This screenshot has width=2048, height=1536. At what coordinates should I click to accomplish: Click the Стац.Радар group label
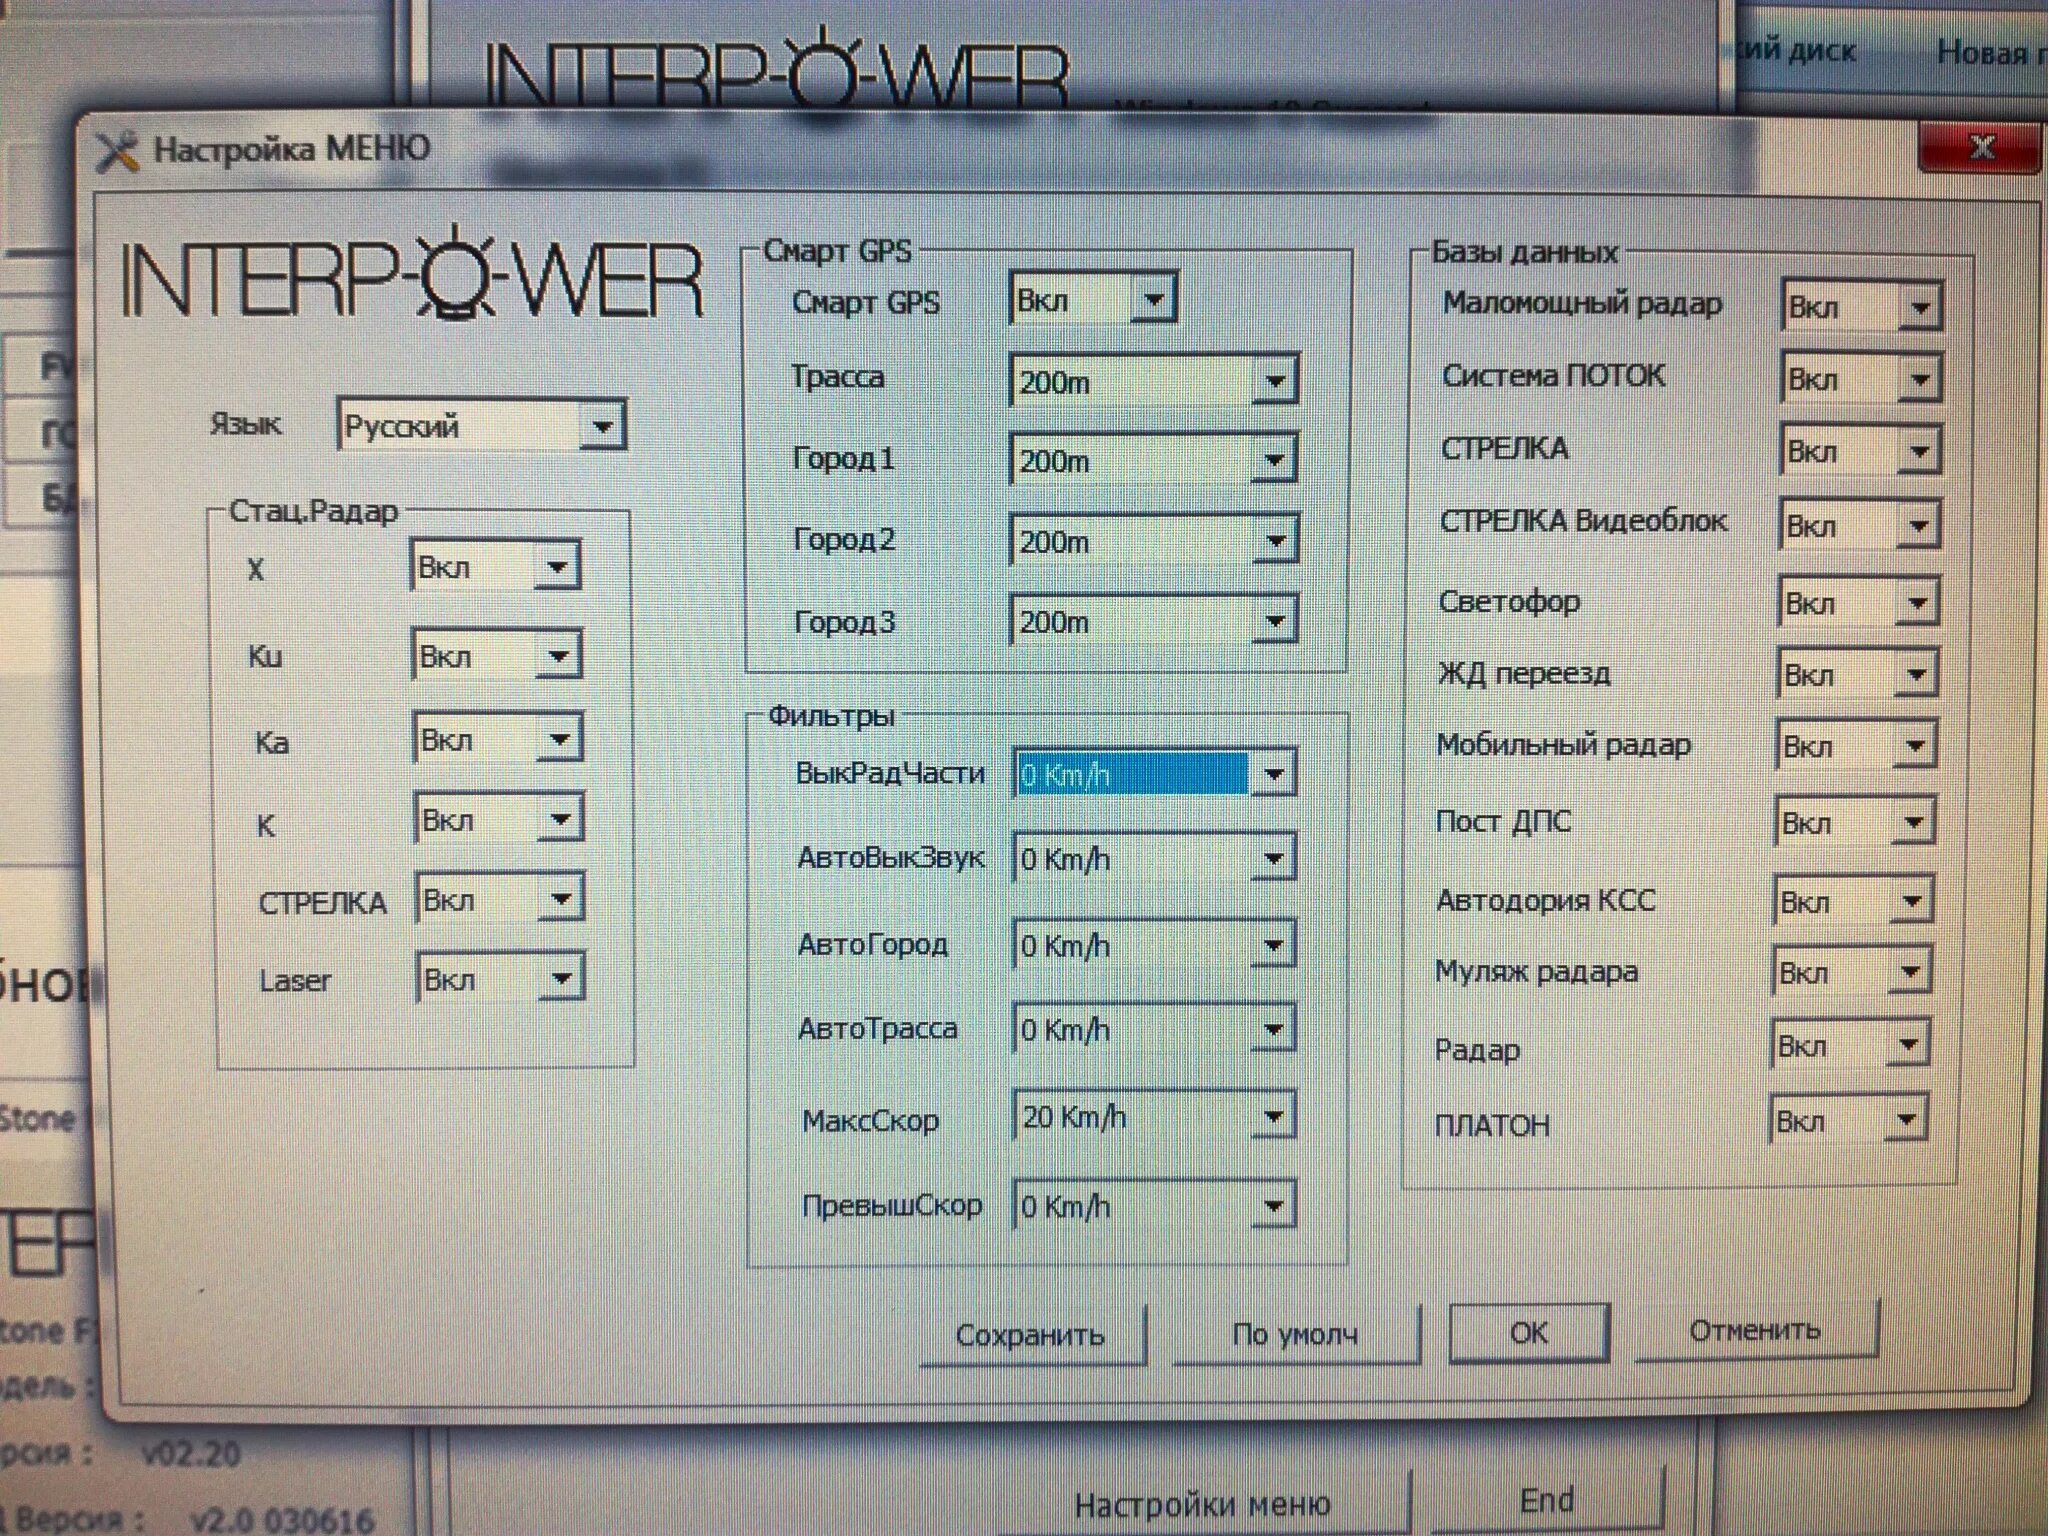pyautogui.click(x=314, y=510)
